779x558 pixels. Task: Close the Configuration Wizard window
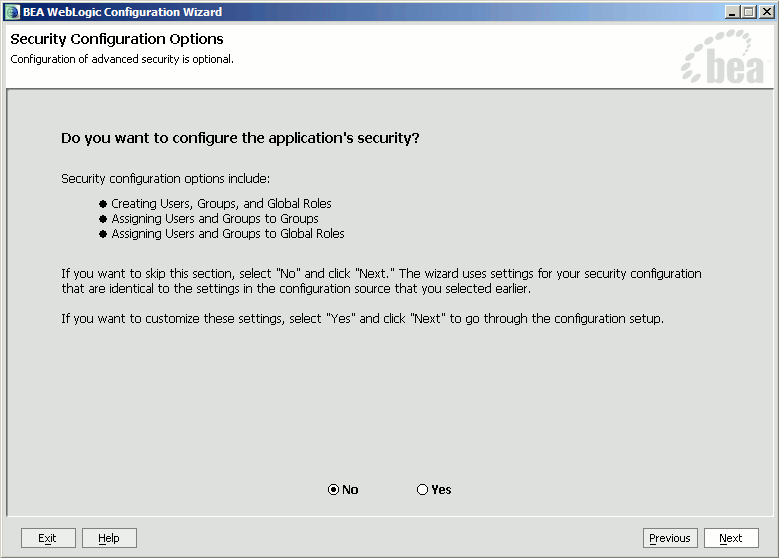(767, 12)
